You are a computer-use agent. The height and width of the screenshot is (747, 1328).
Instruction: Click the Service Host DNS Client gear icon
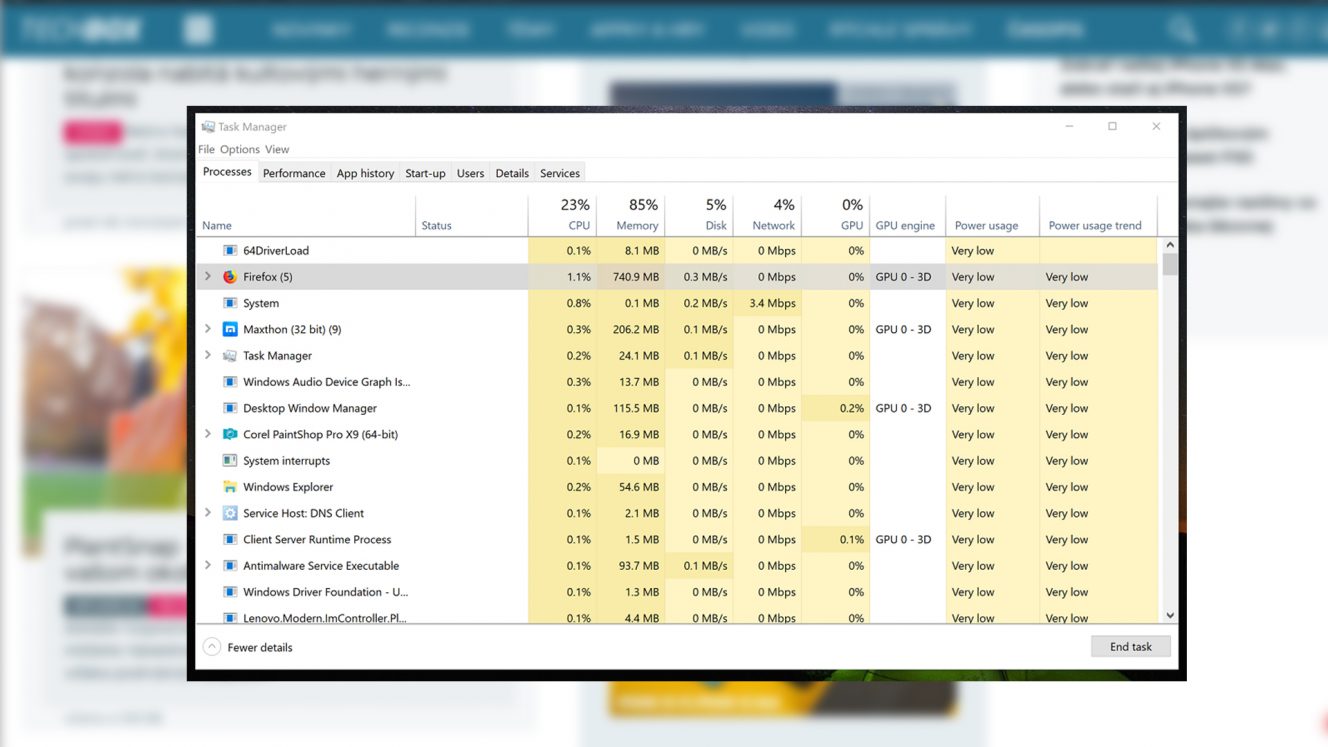[230, 513]
